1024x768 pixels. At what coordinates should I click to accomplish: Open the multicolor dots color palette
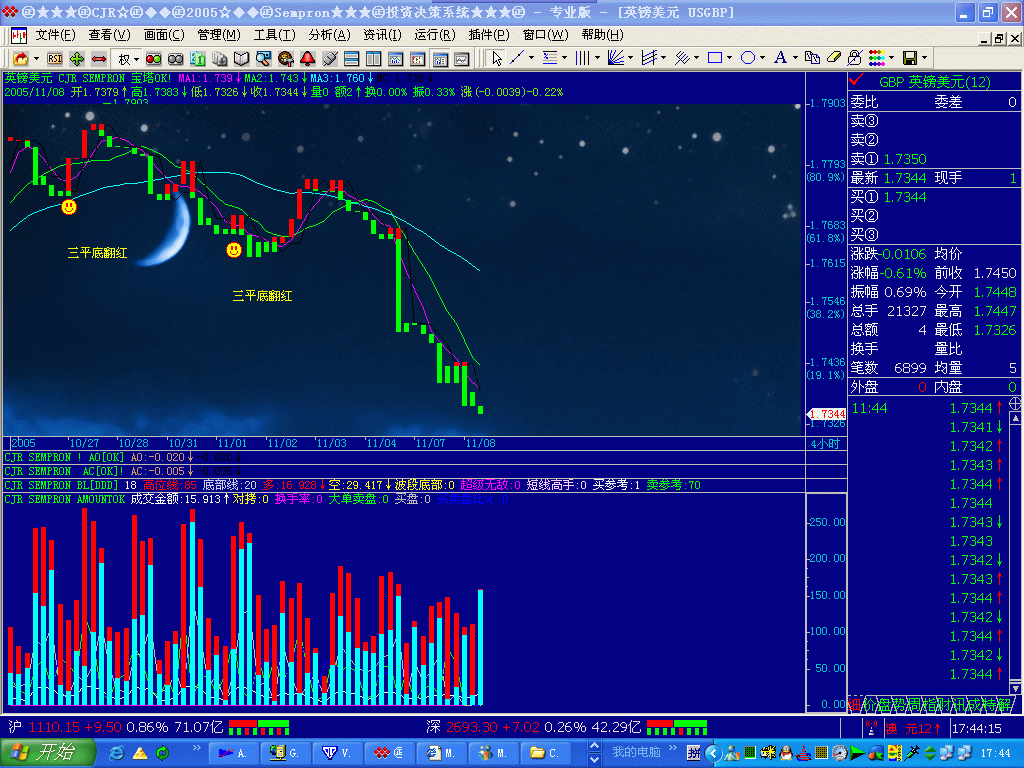tap(877, 58)
